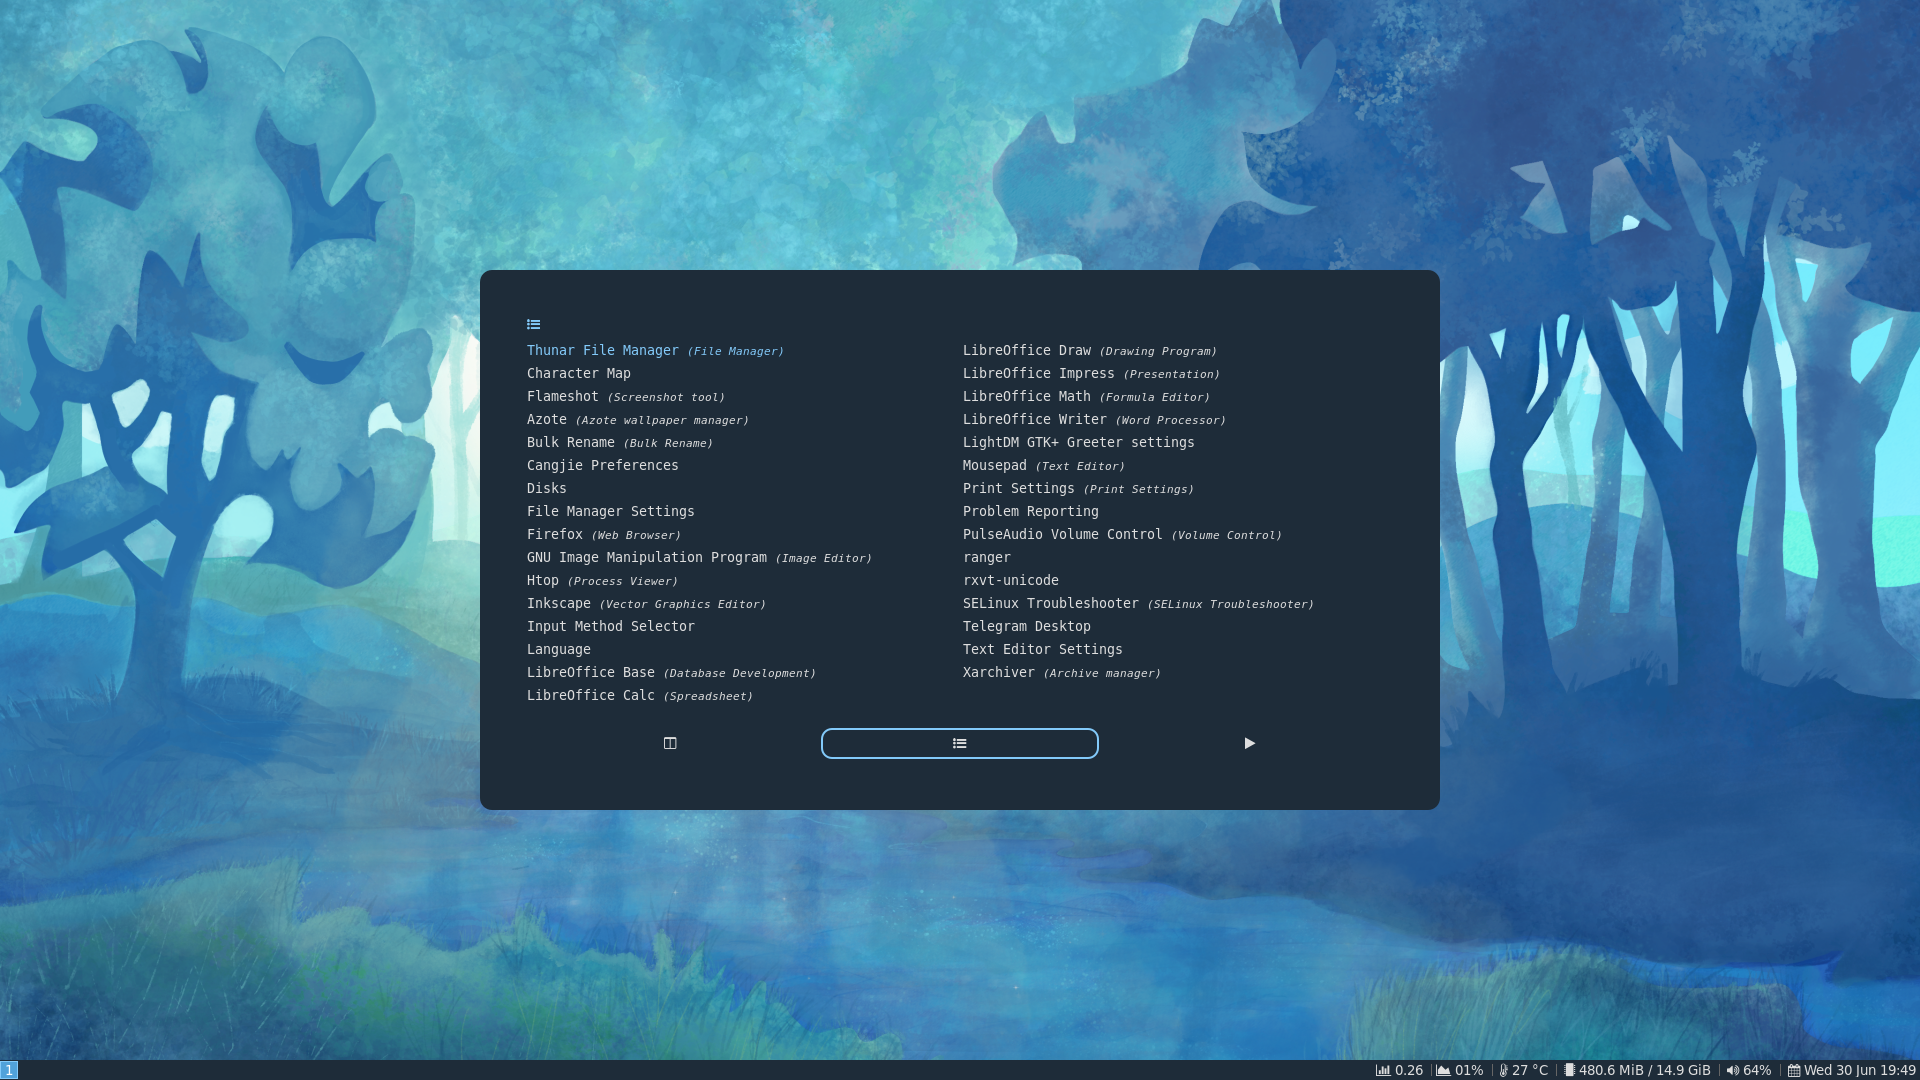Launch LibreOffice Draw
The height and width of the screenshot is (1080, 1920).
1090,350
